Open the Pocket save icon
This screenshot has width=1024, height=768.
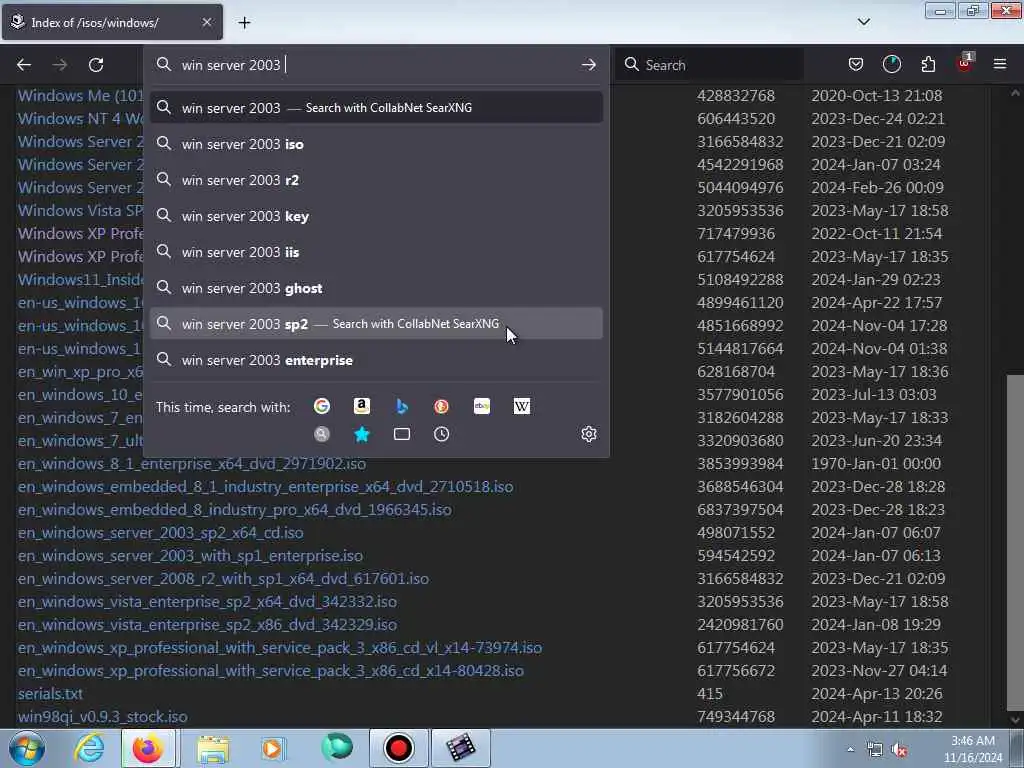856,64
